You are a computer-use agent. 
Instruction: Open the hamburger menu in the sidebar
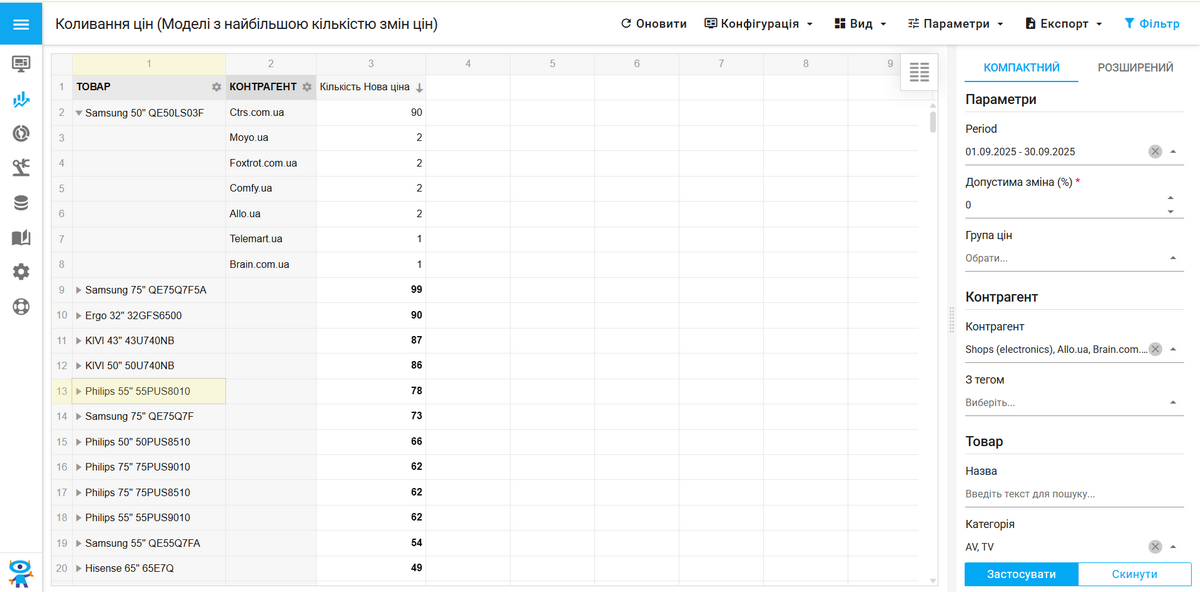coord(21,24)
